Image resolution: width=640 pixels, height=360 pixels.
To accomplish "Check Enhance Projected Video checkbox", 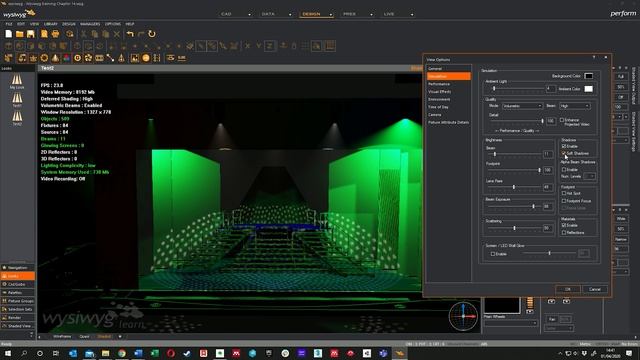I will pyautogui.click(x=562, y=120).
